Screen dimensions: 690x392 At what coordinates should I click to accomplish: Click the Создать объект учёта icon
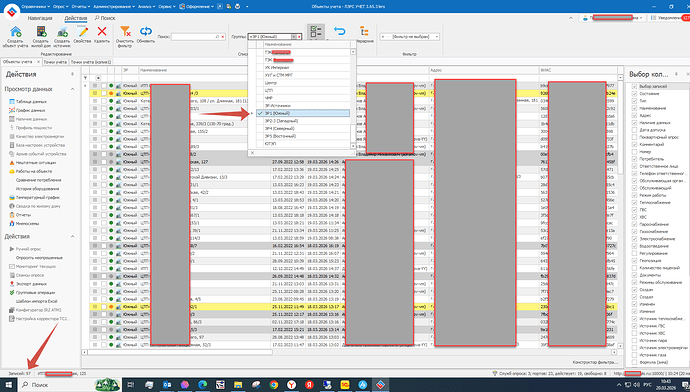15,32
